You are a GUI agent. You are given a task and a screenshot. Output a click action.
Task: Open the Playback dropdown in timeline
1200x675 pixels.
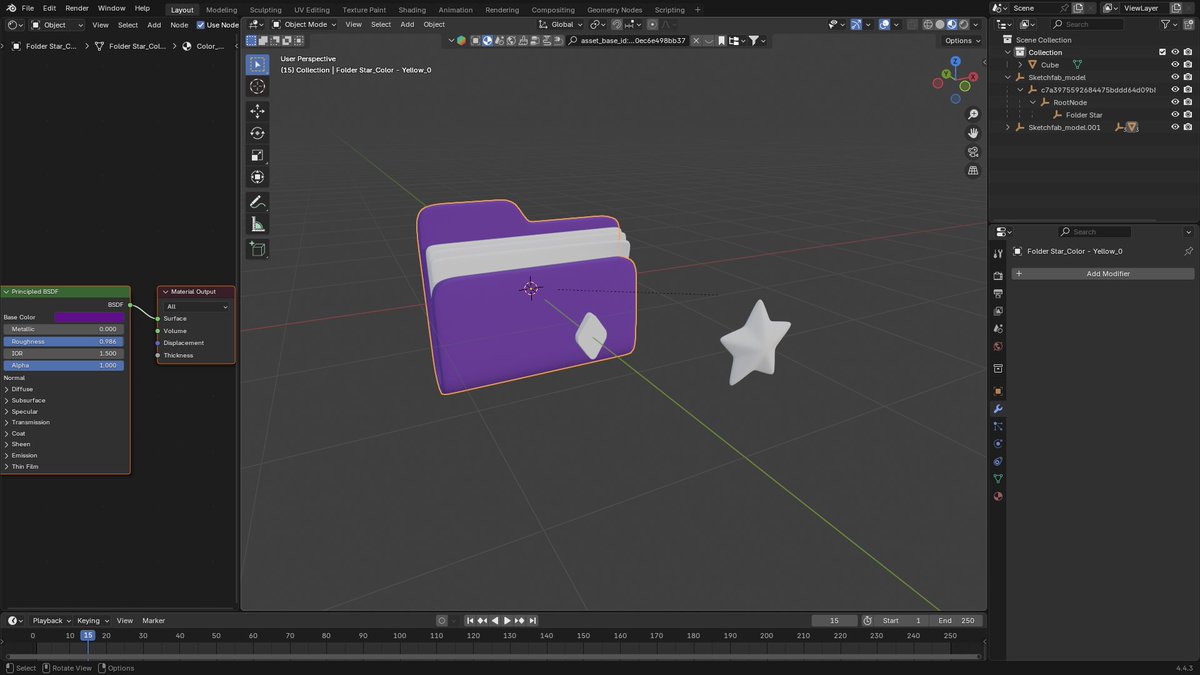click(50, 621)
